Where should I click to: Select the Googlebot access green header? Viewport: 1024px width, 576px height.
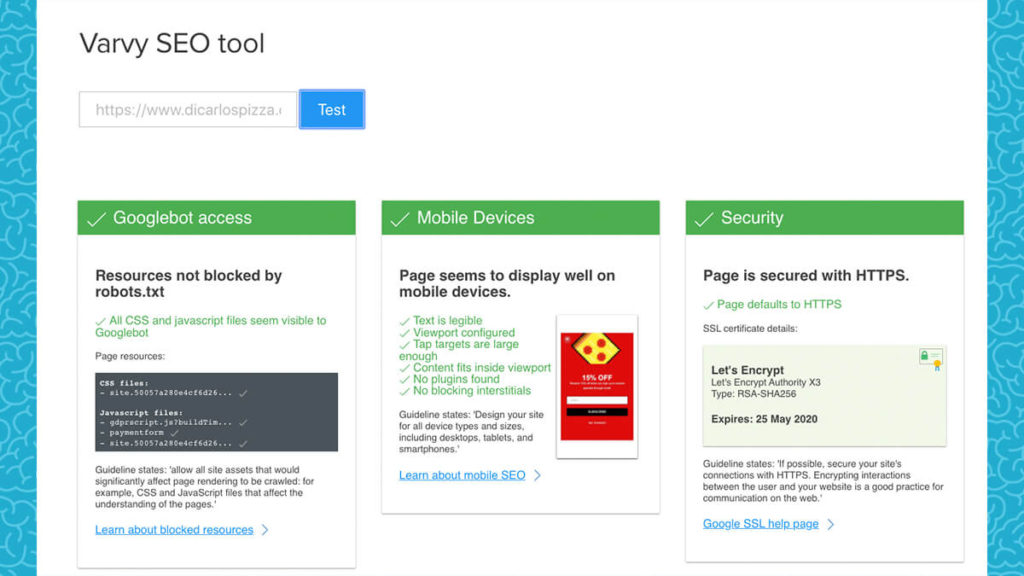click(217, 218)
